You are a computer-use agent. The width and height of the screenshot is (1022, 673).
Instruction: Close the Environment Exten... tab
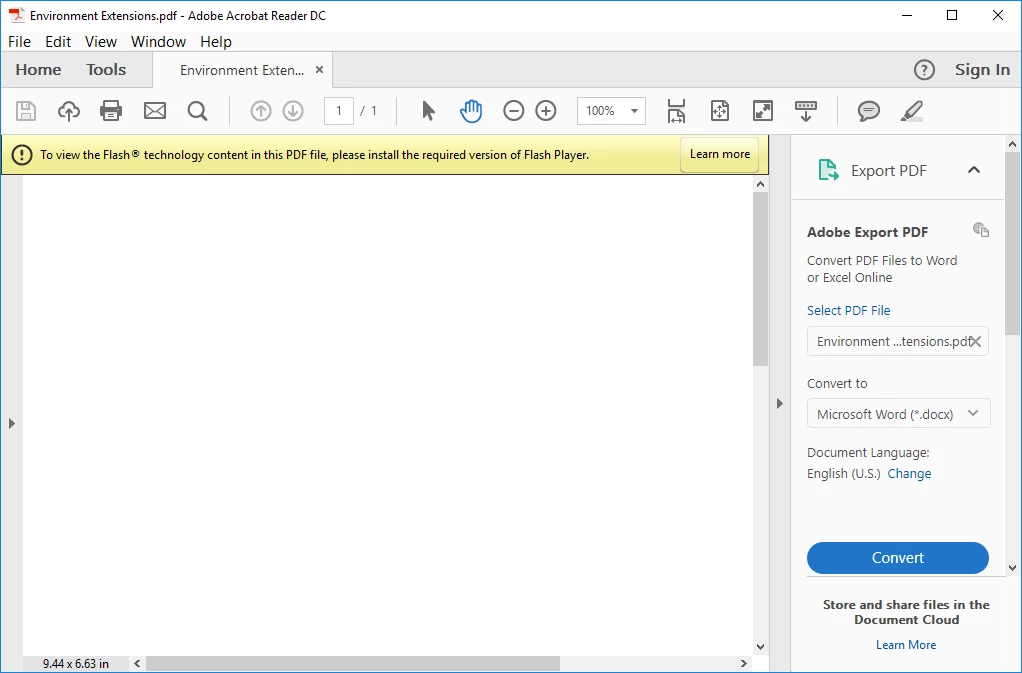(319, 70)
